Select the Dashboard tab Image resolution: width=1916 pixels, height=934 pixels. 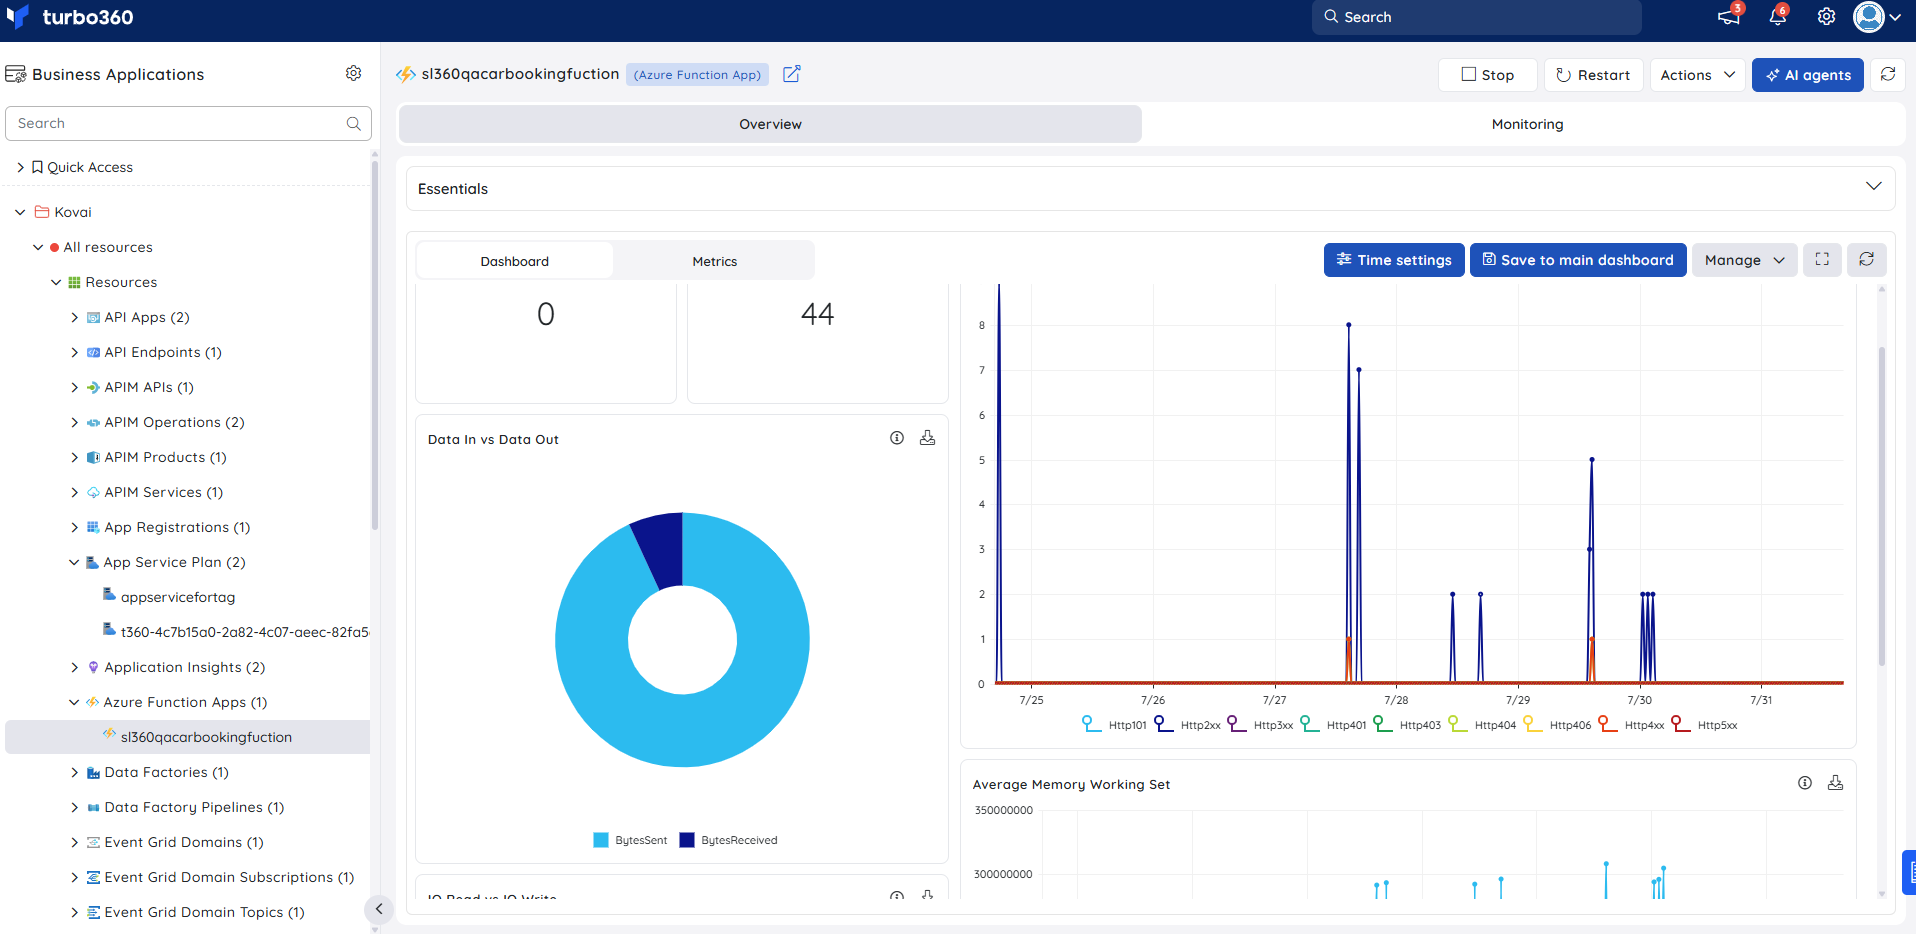click(x=514, y=261)
